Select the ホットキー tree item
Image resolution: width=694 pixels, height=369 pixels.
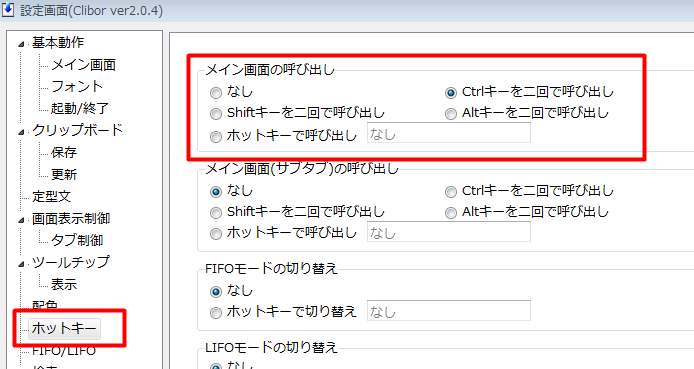point(64,328)
